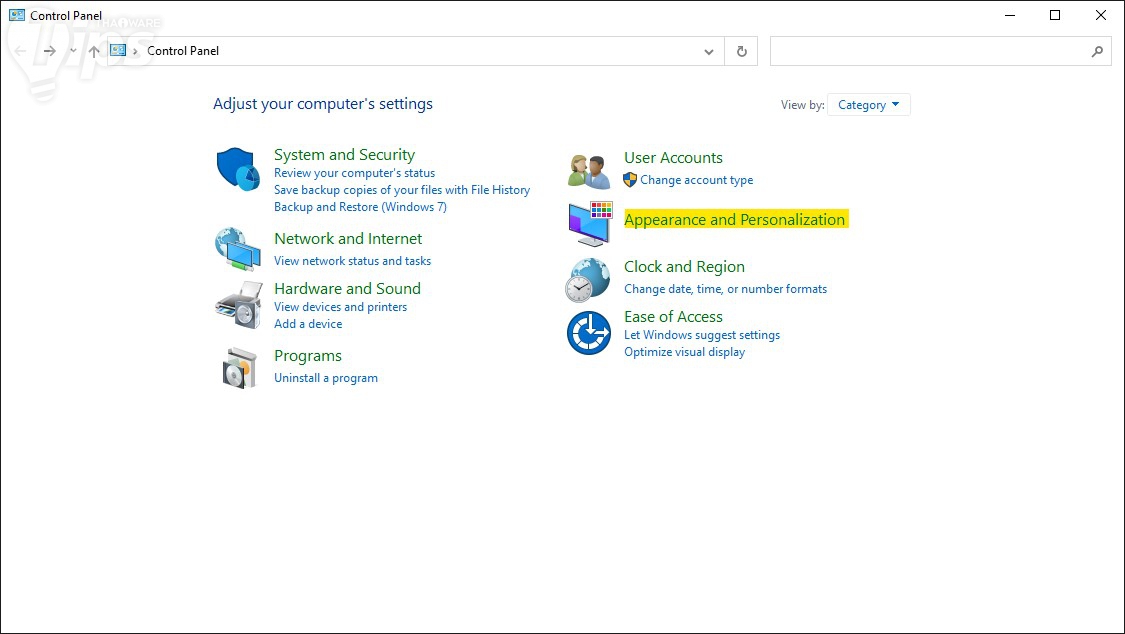This screenshot has width=1125, height=634.
Task: Open View devices and printers
Action: coord(340,307)
